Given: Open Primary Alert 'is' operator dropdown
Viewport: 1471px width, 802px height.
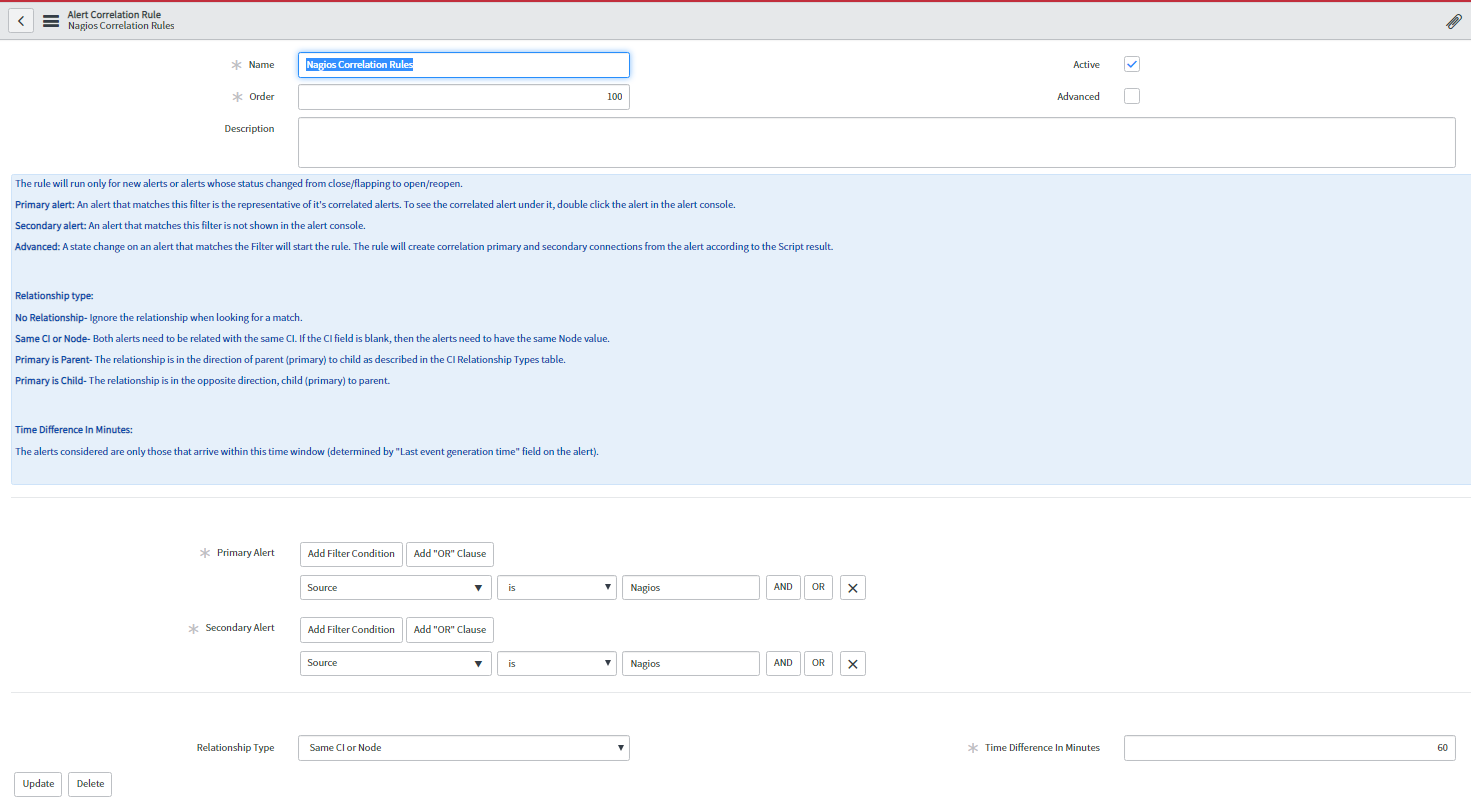Looking at the screenshot, I should (557, 588).
